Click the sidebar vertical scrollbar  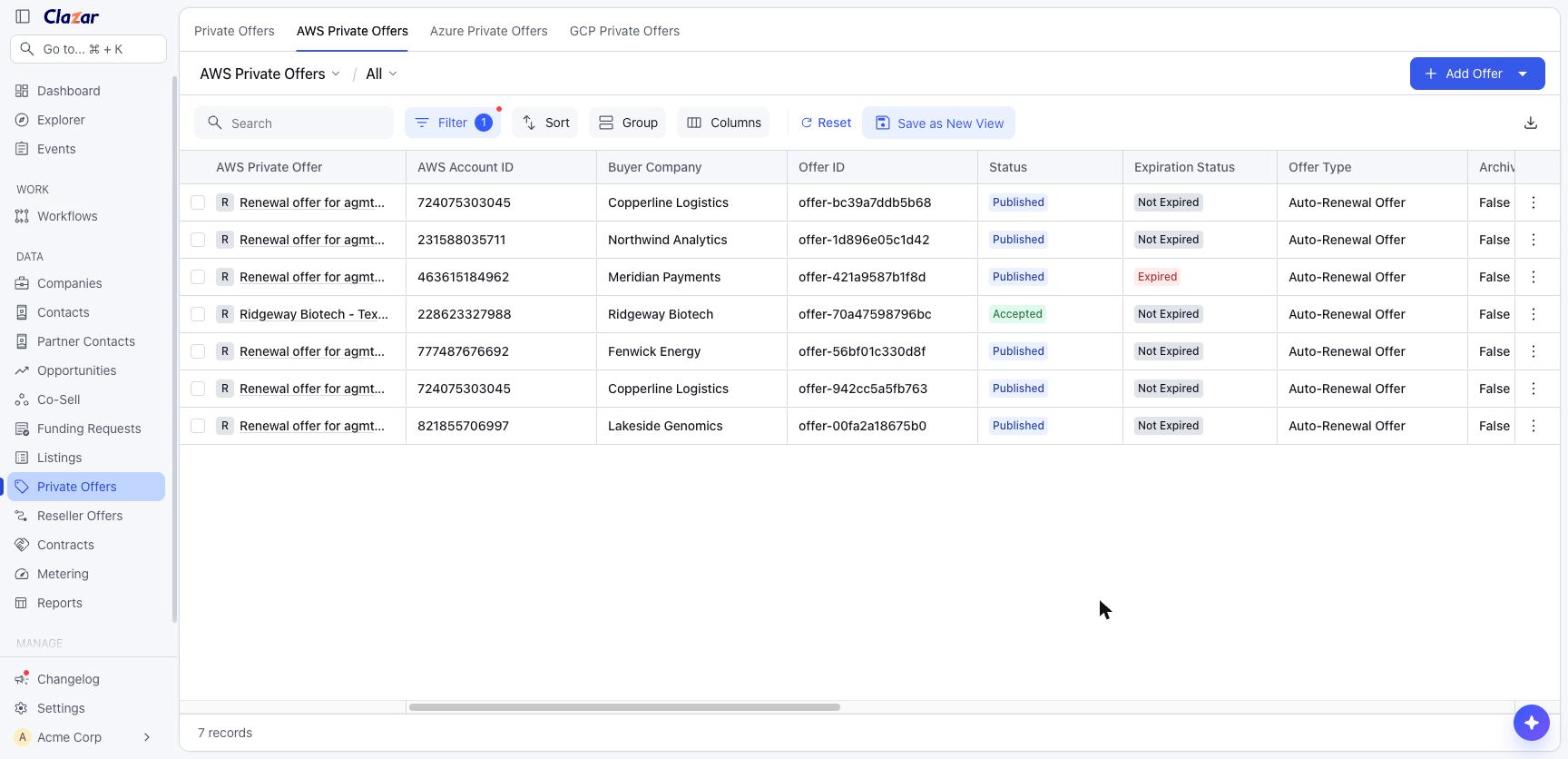175,350
